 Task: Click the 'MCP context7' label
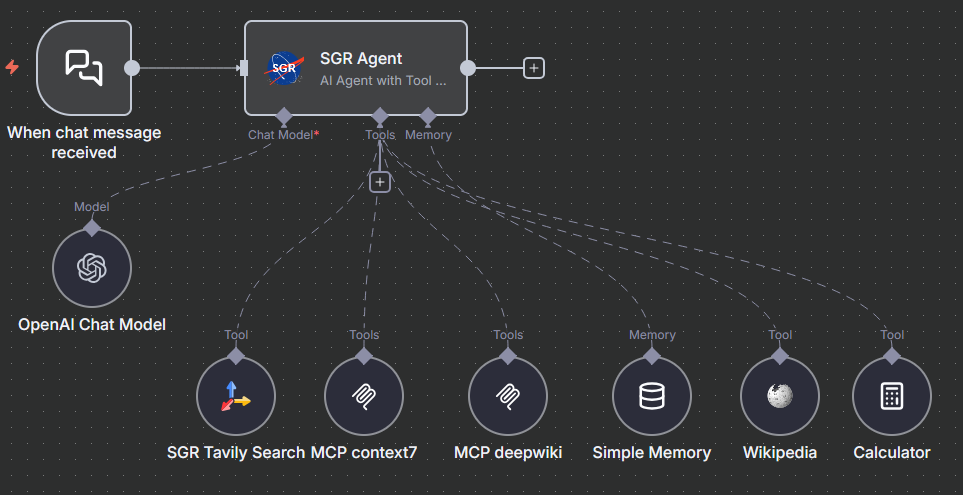[x=364, y=453]
